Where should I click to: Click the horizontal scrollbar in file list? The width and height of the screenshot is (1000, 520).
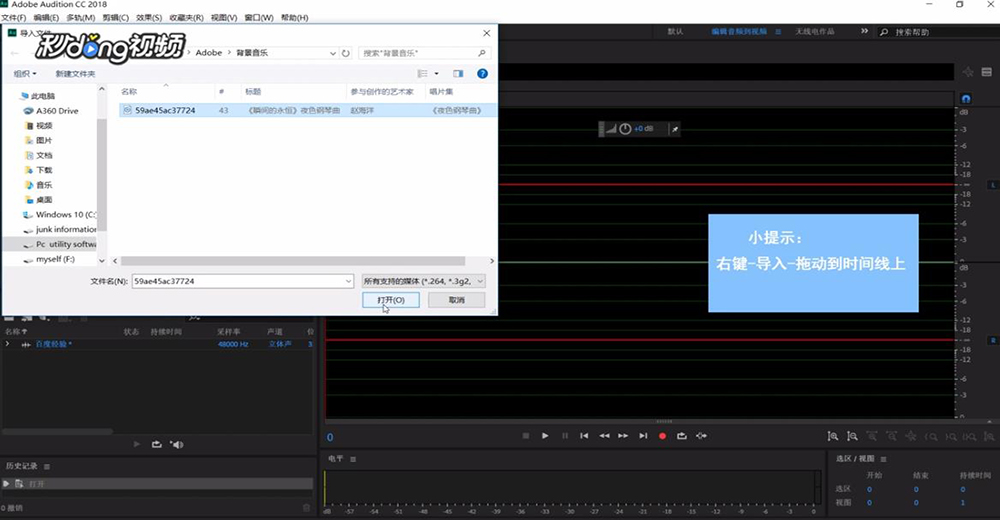(x=293, y=261)
